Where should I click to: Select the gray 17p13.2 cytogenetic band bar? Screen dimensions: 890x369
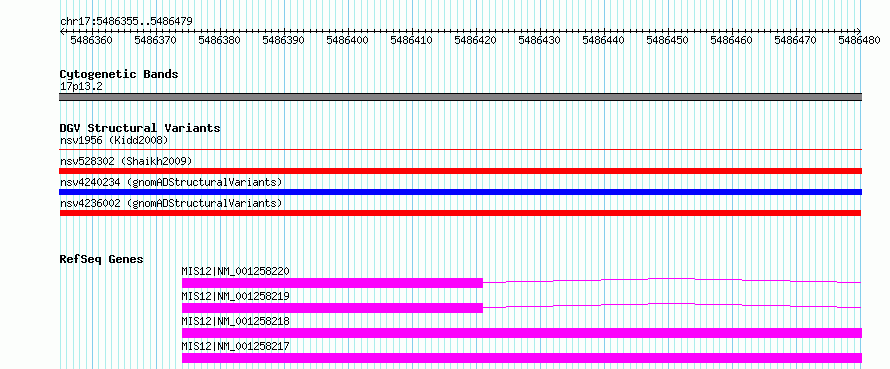point(460,97)
